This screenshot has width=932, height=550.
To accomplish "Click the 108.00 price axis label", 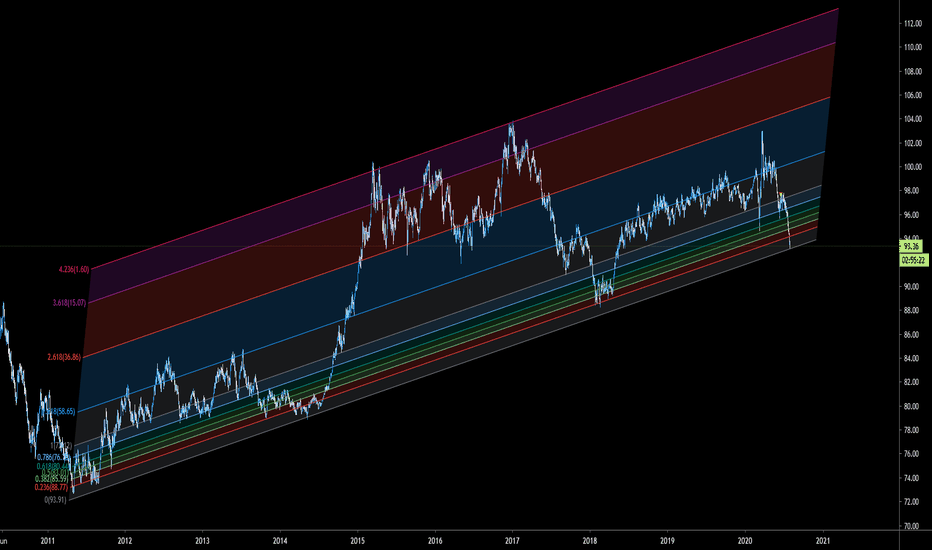I will [913, 71].
